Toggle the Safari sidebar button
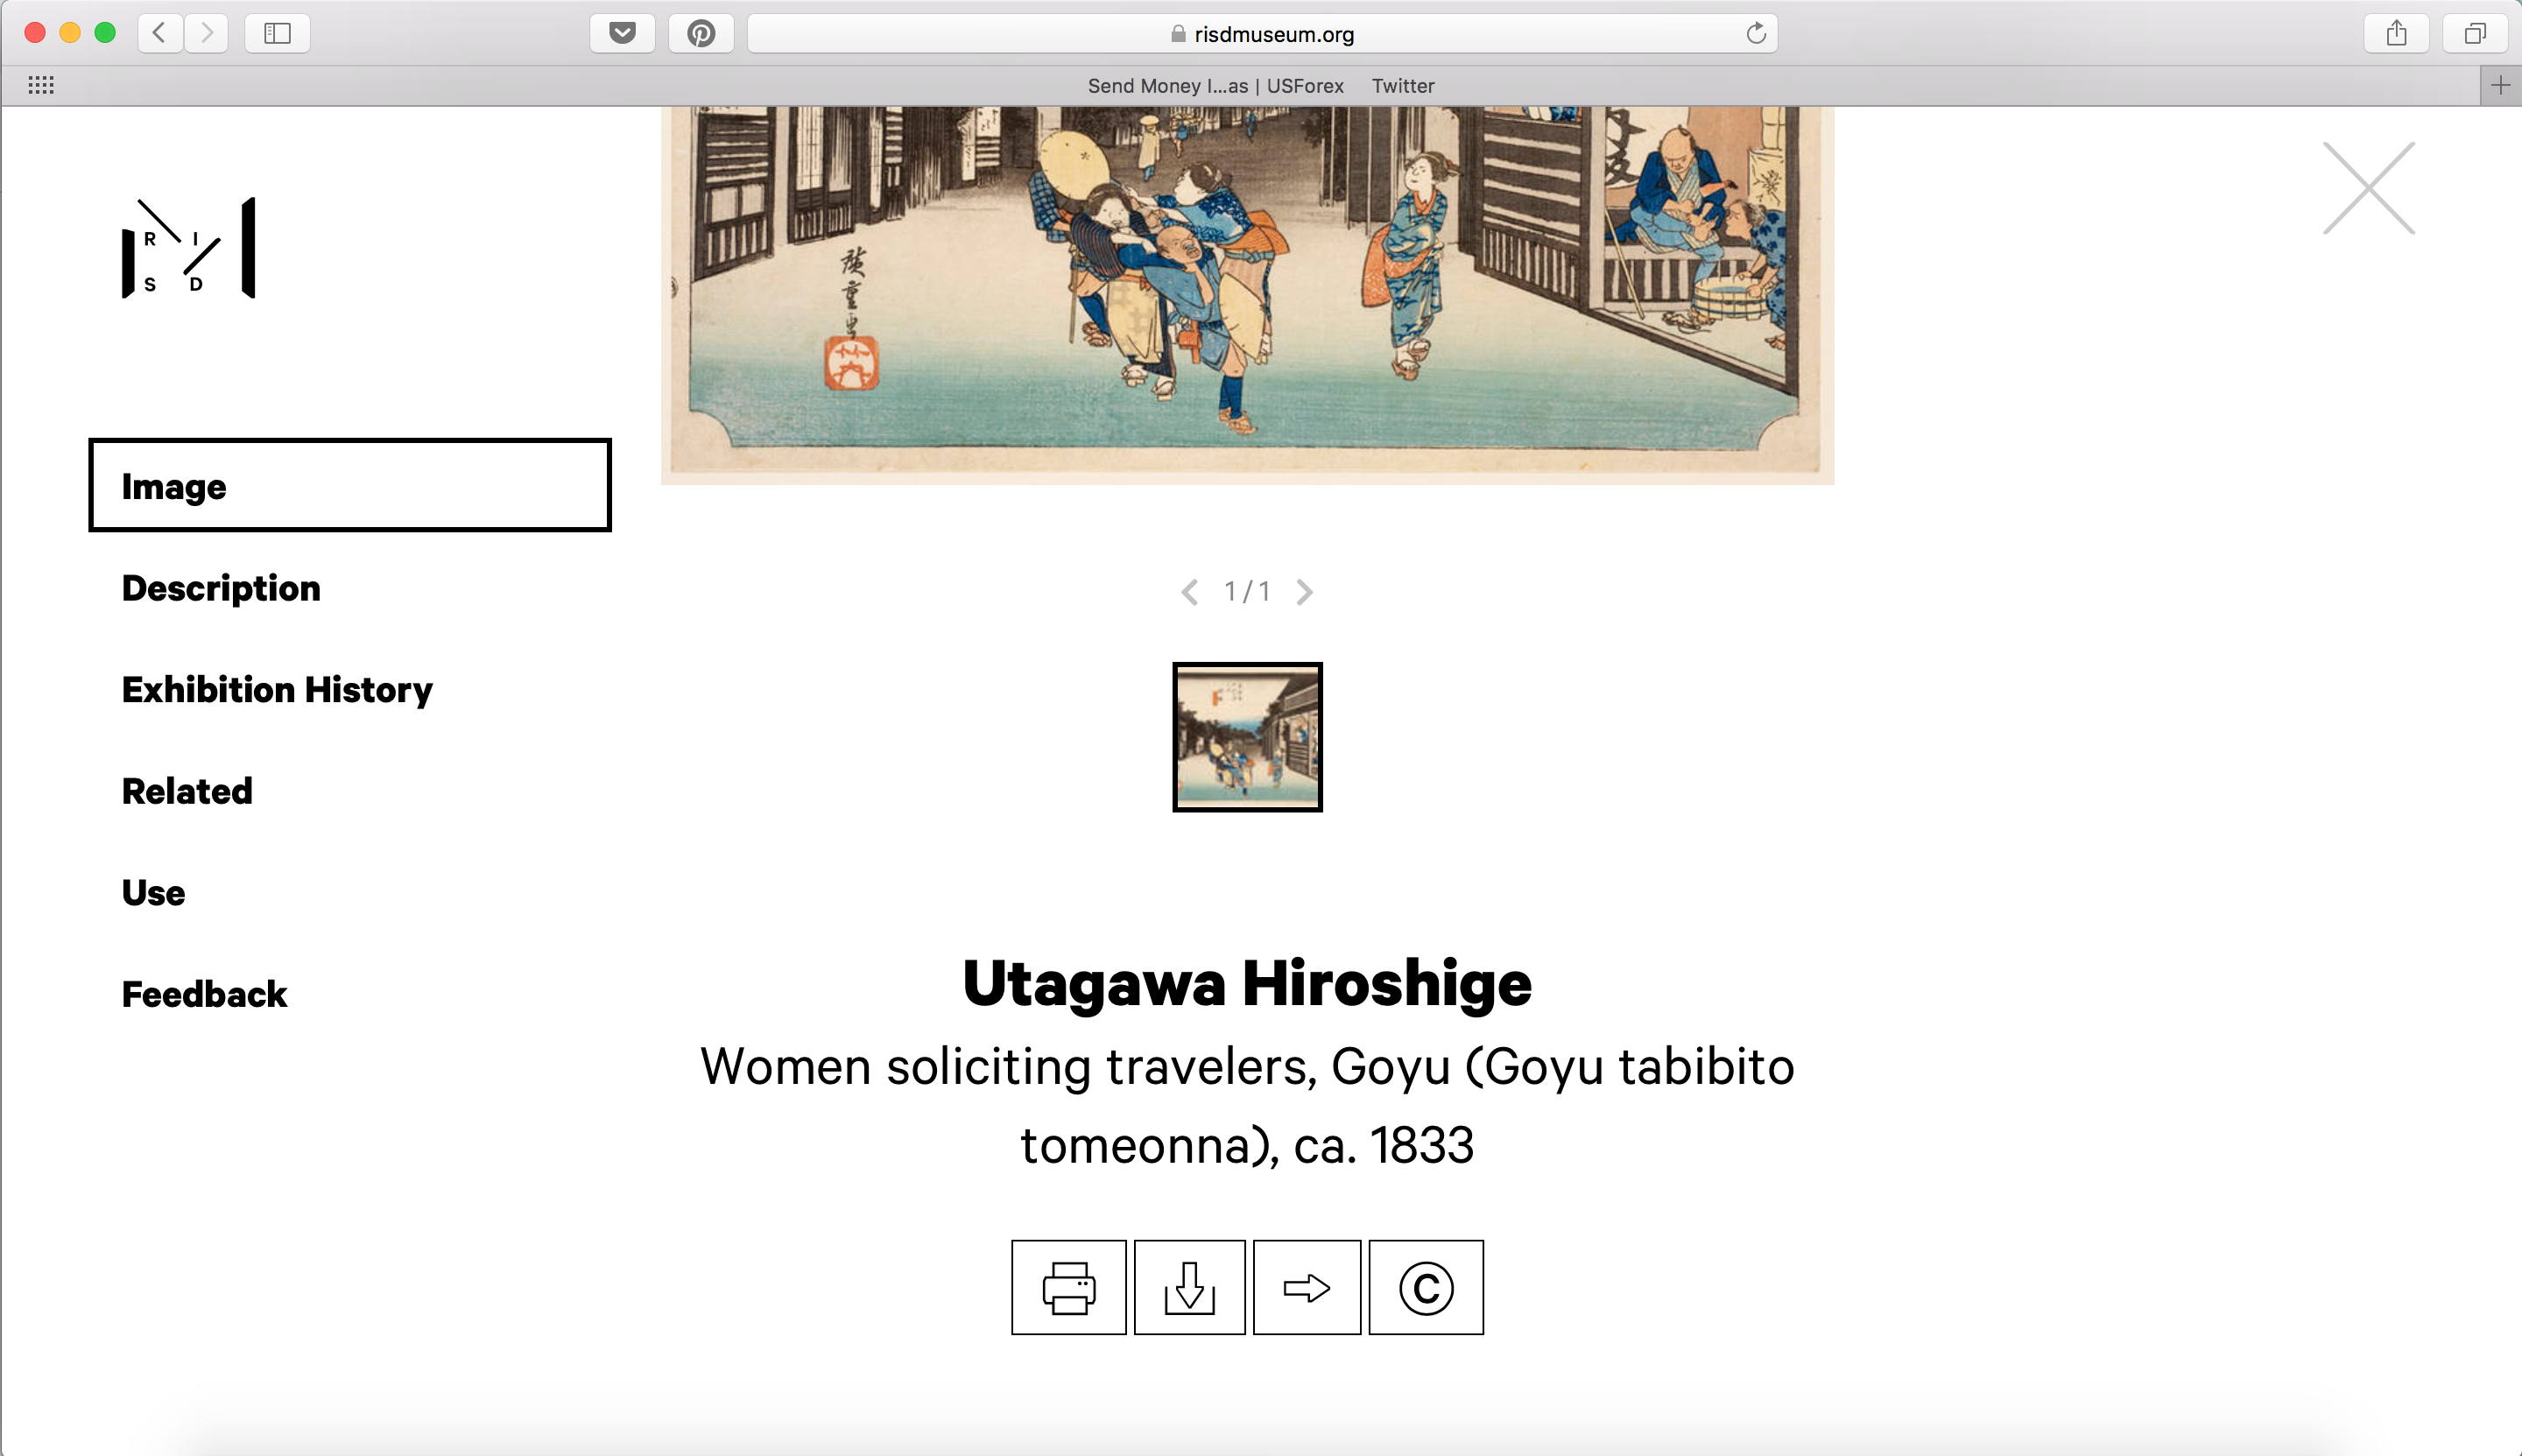 point(277,33)
